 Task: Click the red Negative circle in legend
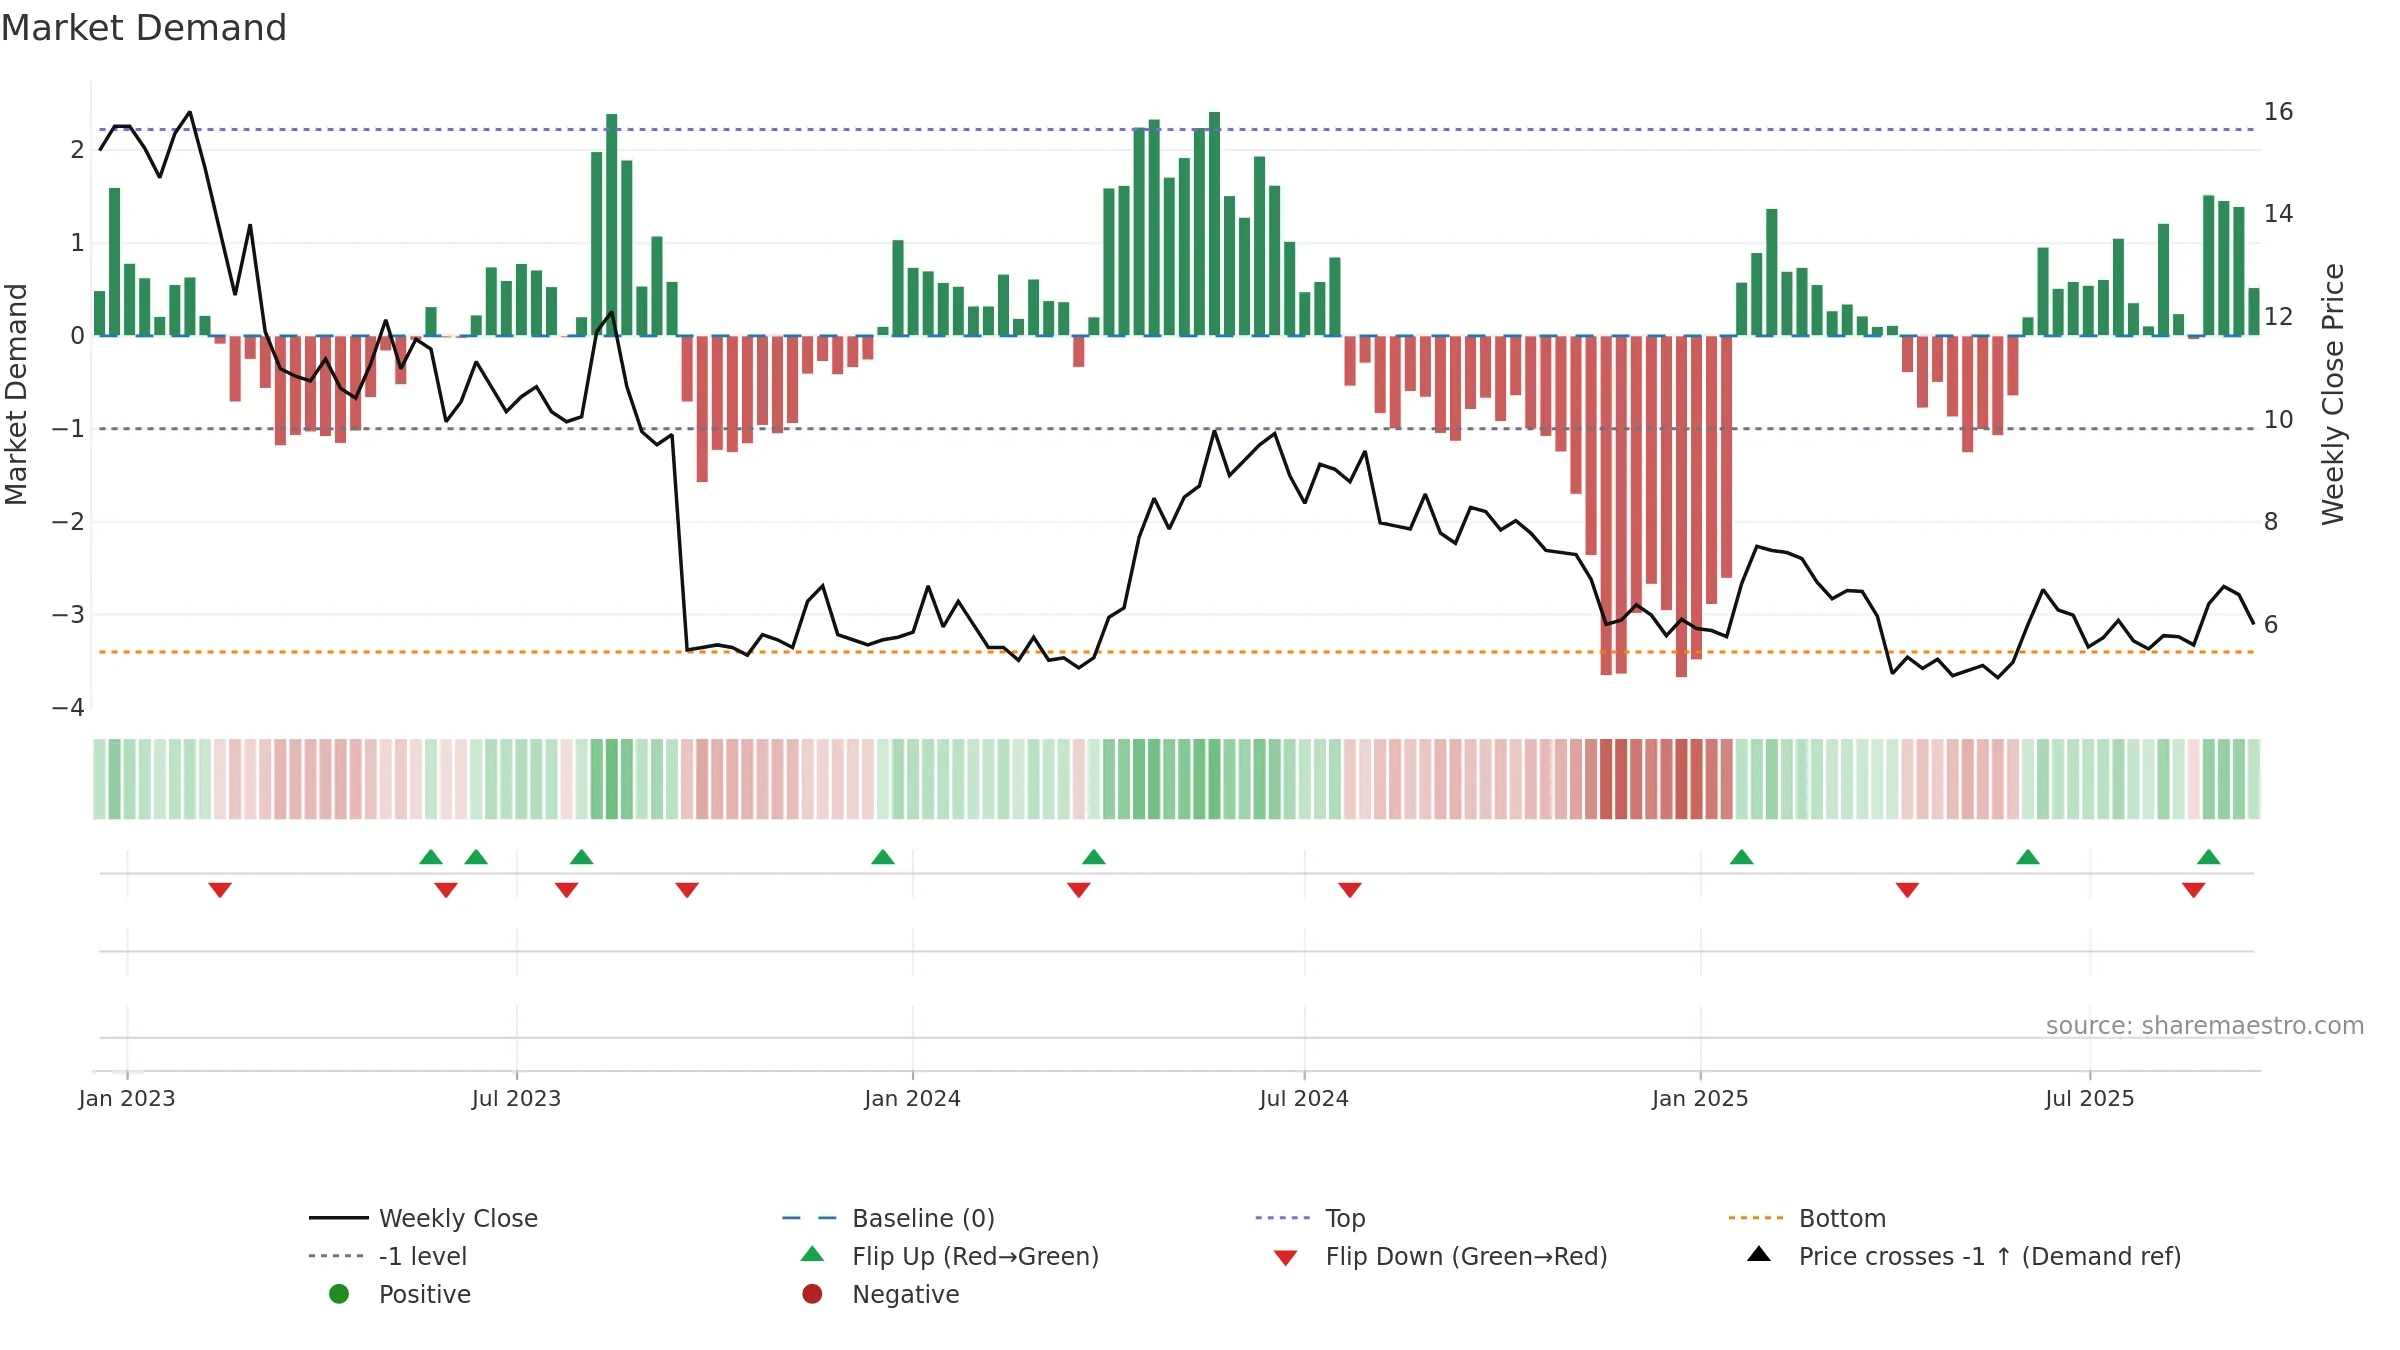click(x=812, y=1294)
